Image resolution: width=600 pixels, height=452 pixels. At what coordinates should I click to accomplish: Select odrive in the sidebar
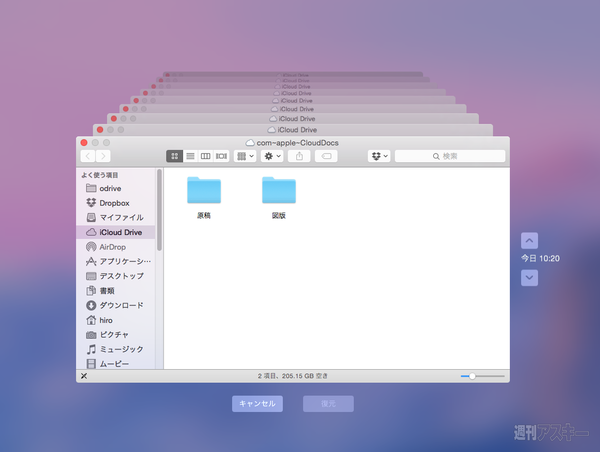[x=116, y=188]
